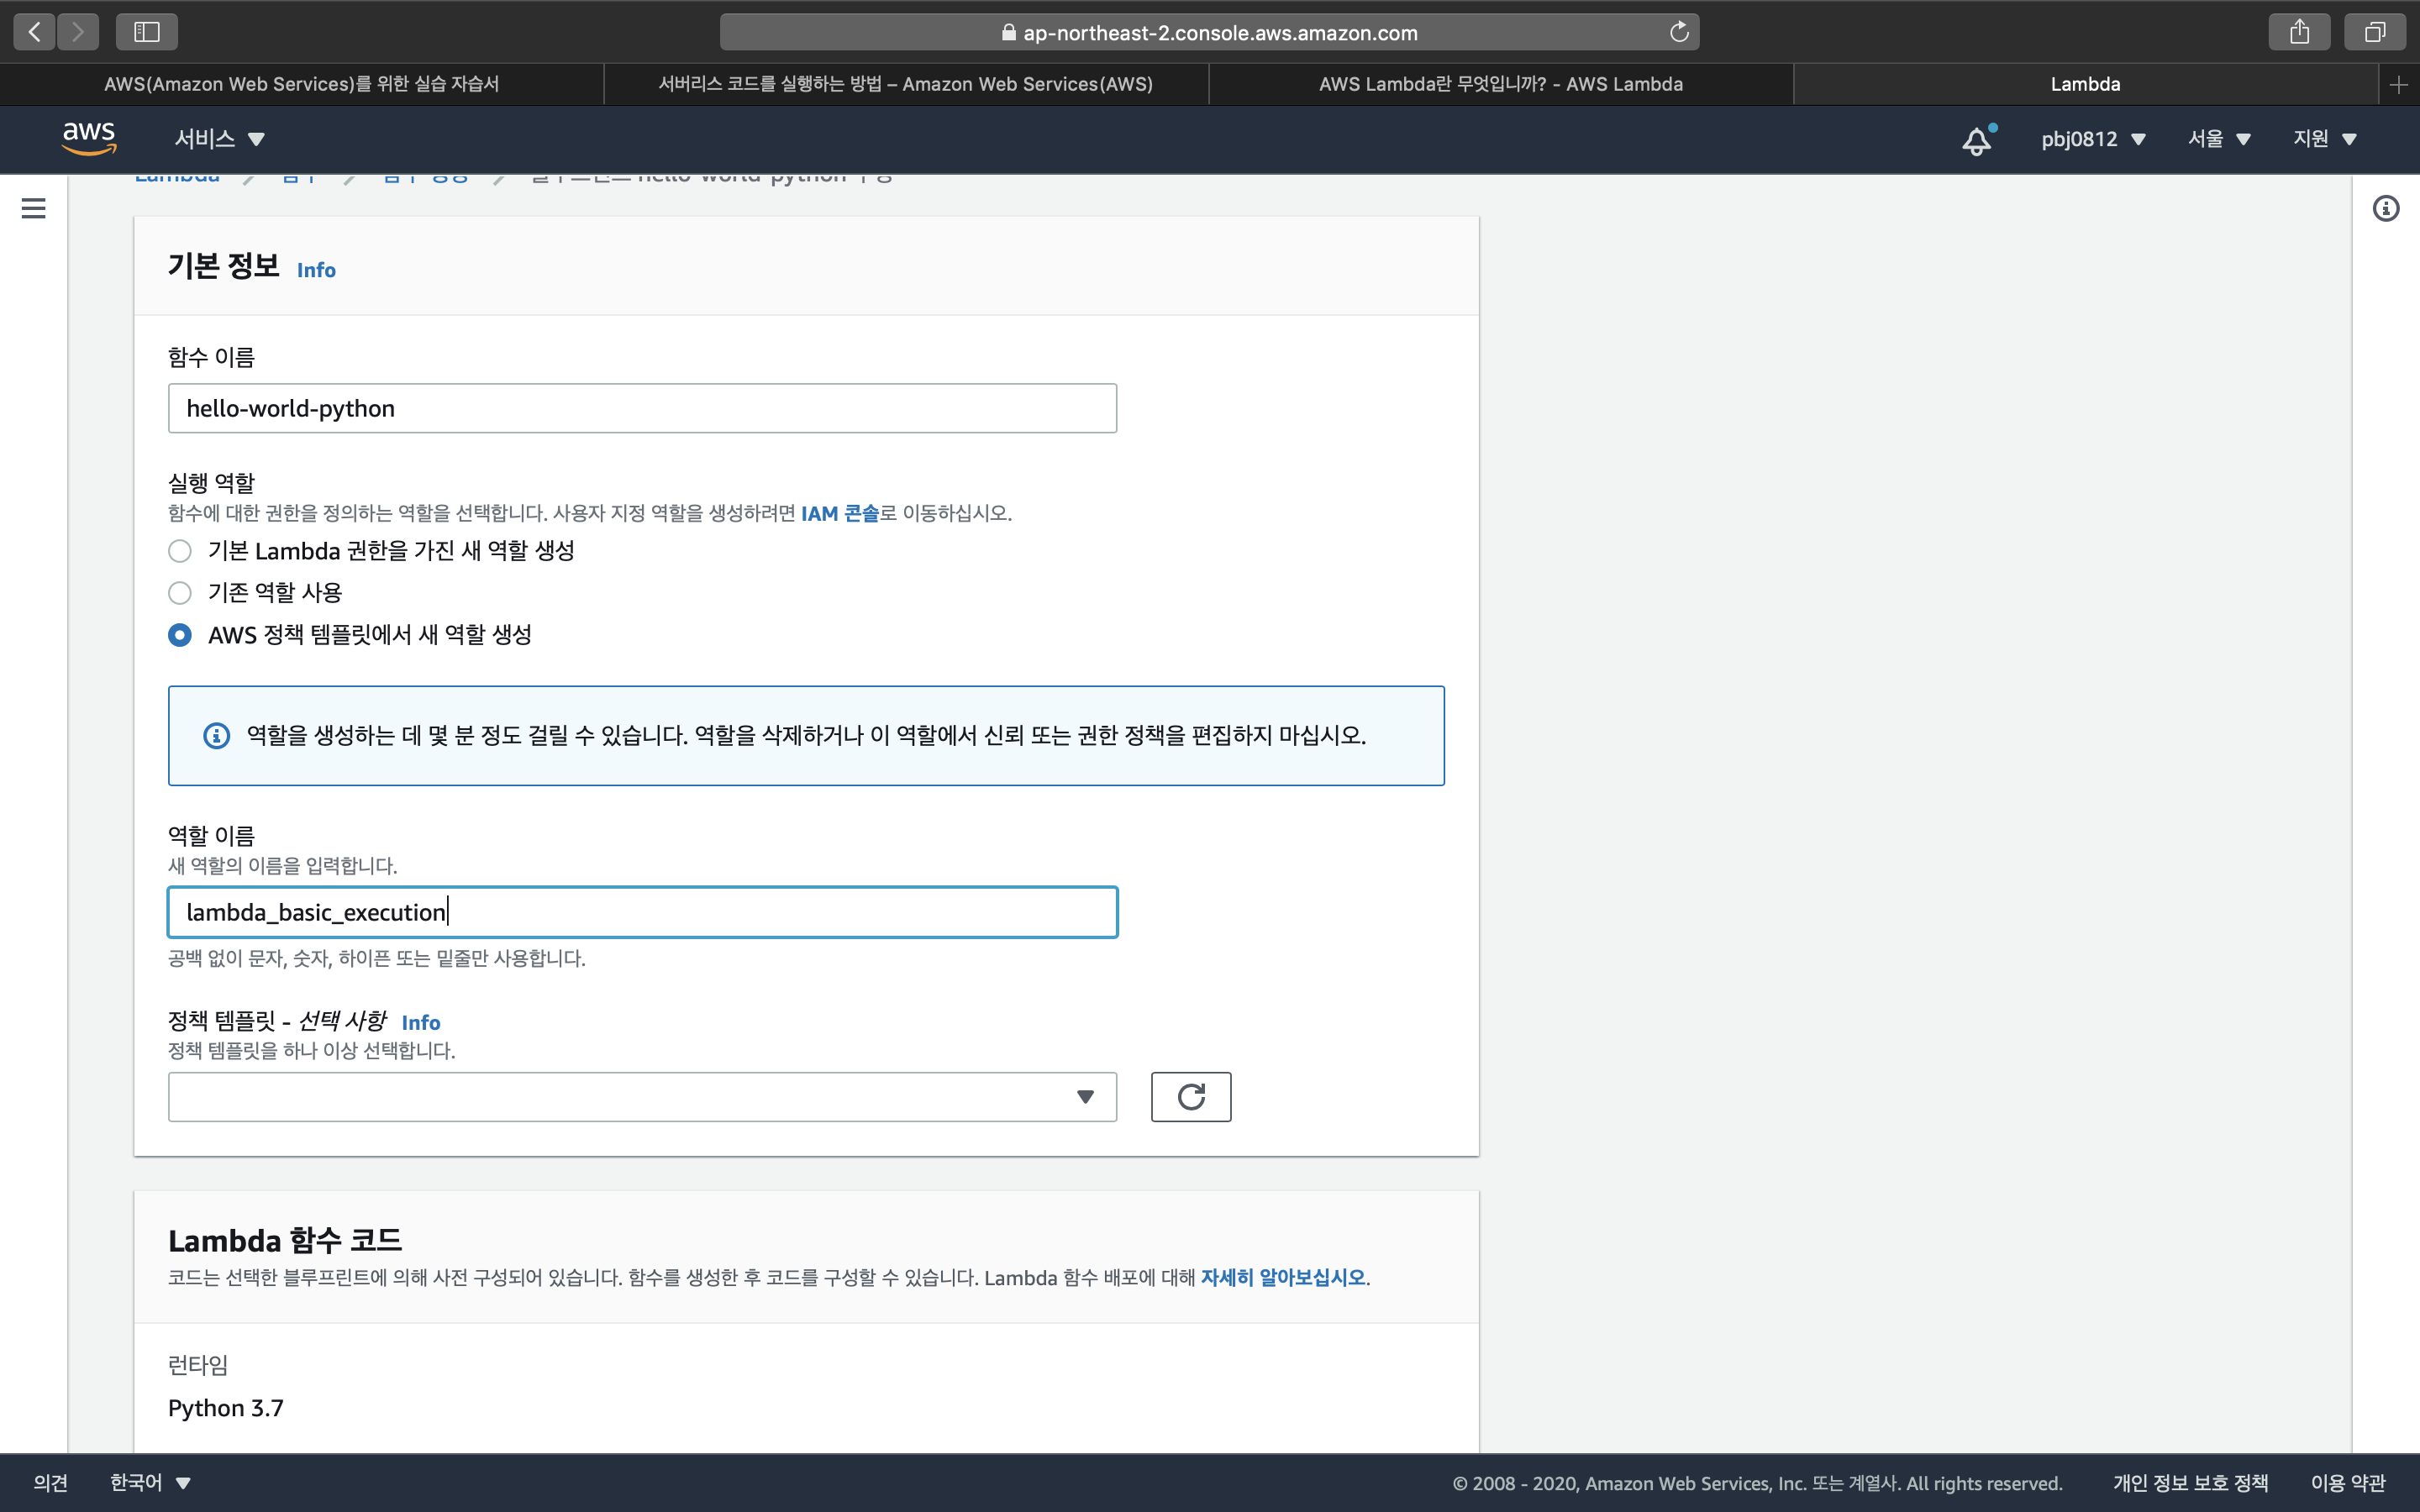Switch to AWS Lambda란 무엇입니까 tab
Image resolution: width=2420 pixels, height=1512 pixels.
1500,84
